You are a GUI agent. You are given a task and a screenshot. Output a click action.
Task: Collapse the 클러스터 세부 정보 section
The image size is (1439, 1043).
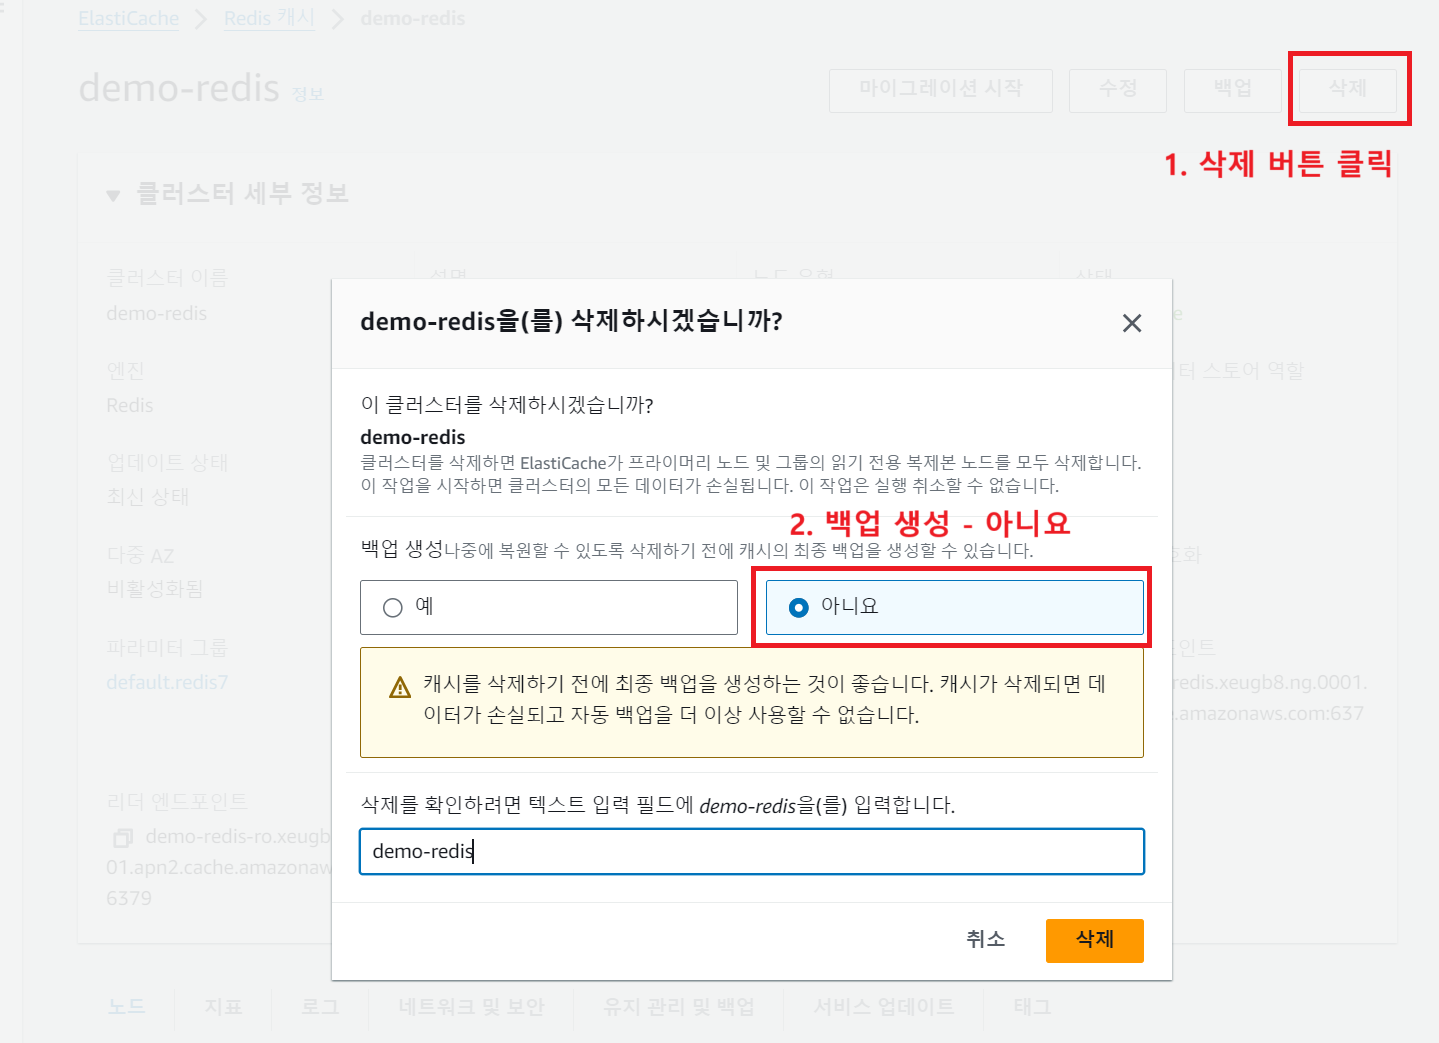pos(113,195)
